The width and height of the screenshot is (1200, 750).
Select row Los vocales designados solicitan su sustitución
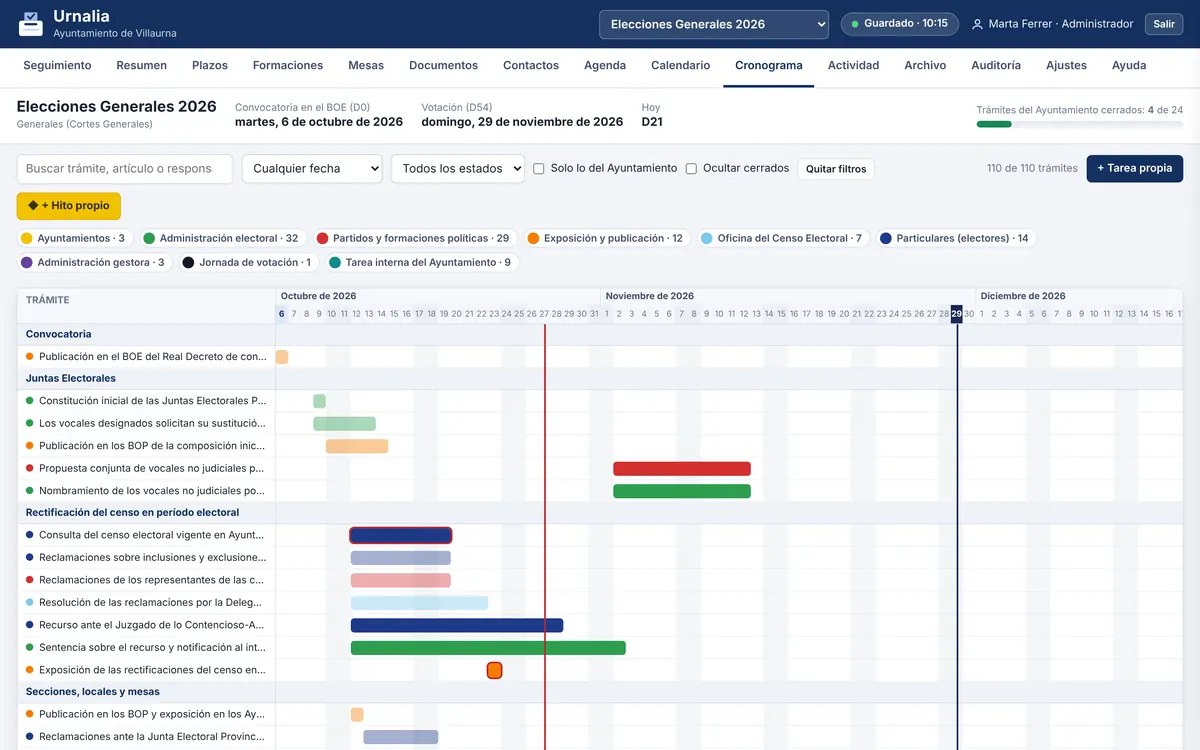coord(146,423)
